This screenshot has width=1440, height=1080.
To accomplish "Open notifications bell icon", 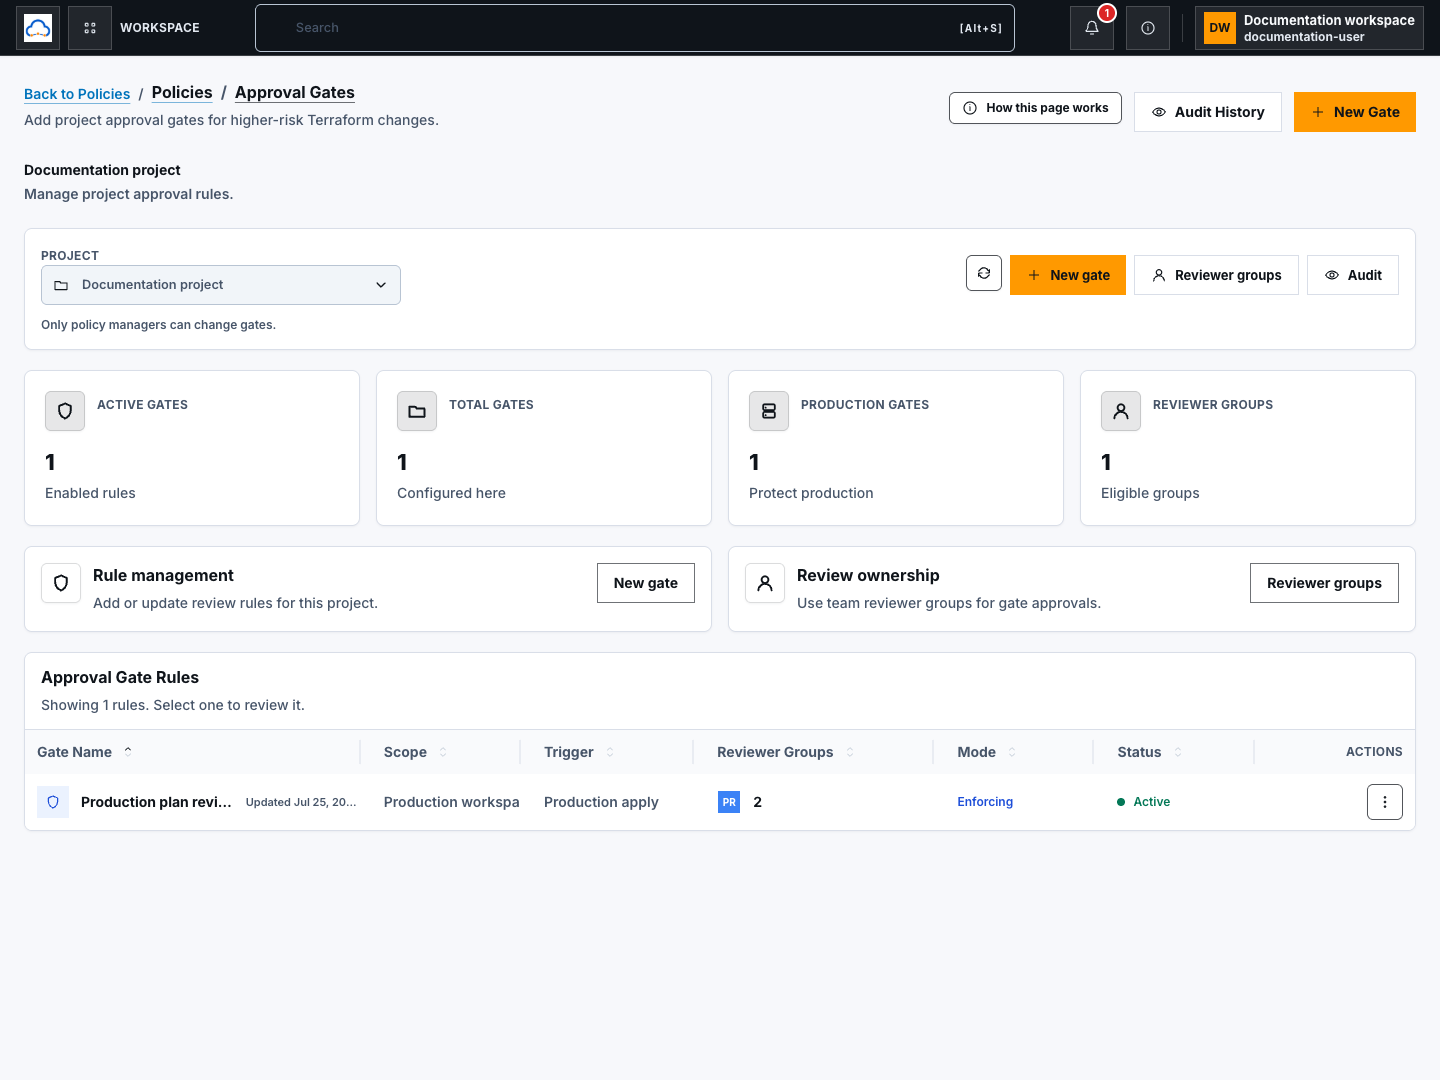I will 1092,28.
